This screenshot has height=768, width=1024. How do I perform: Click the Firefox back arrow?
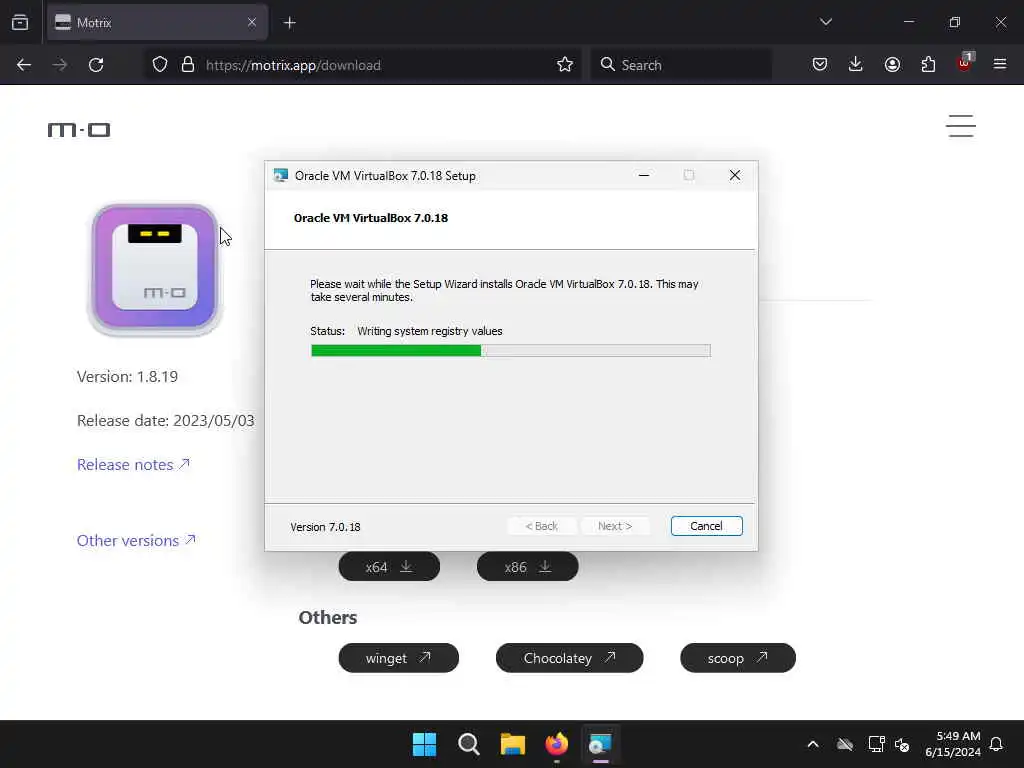coord(24,65)
